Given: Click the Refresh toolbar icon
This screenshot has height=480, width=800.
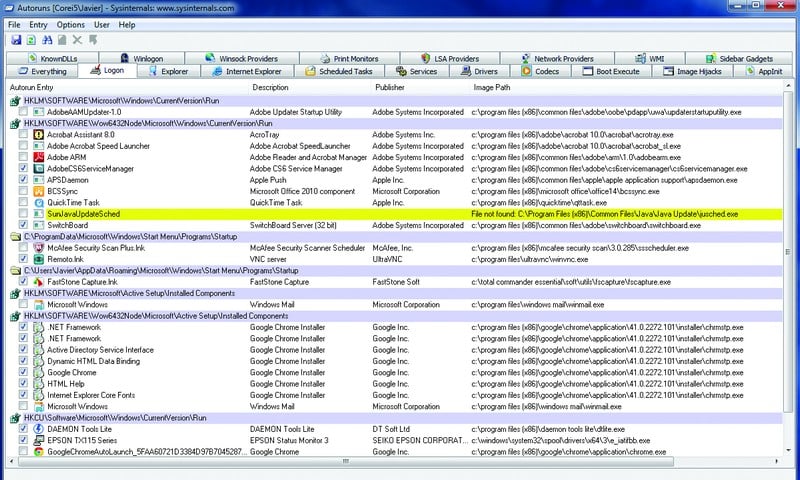Looking at the screenshot, I should click(31, 40).
